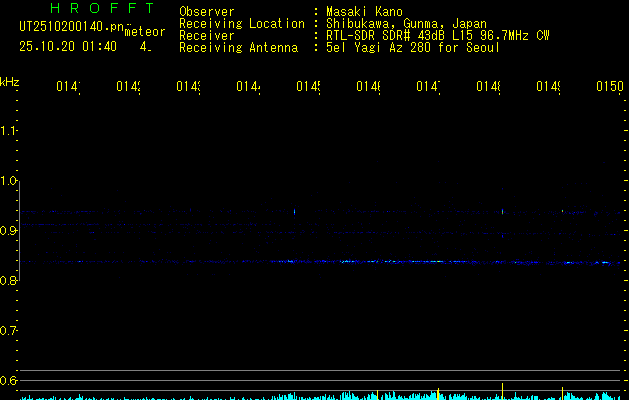
Task: Click the green HROFFT title
Action: pyautogui.click(x=102, y=8)
